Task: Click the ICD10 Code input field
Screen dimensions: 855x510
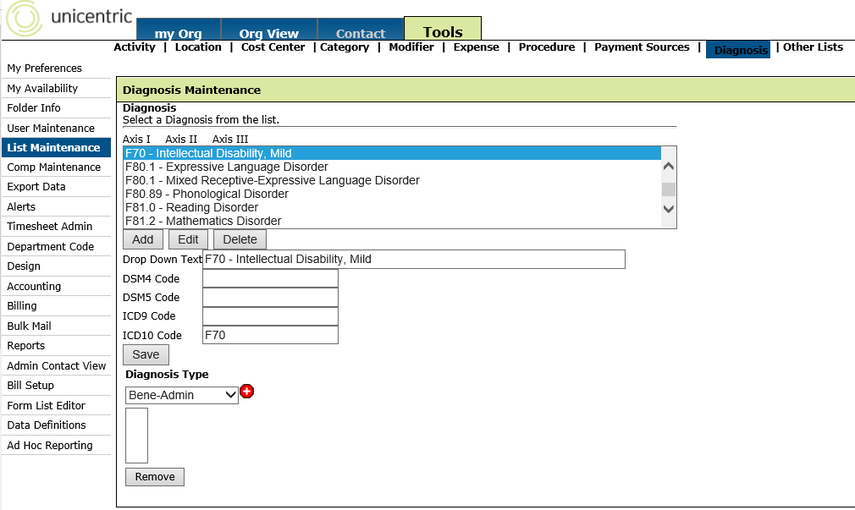Action: 270,335
